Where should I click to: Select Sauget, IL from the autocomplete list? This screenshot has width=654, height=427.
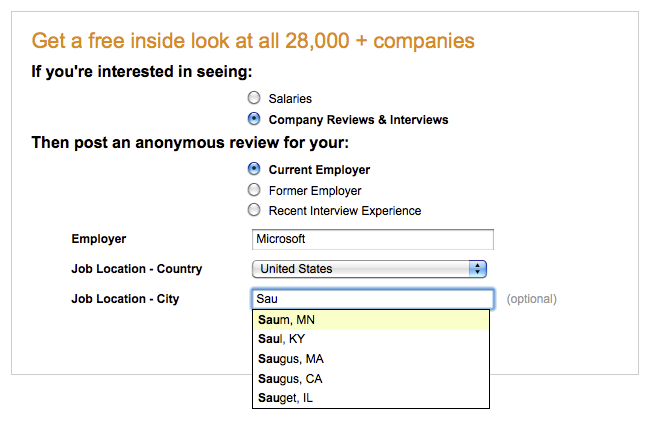tap(371, 398)
